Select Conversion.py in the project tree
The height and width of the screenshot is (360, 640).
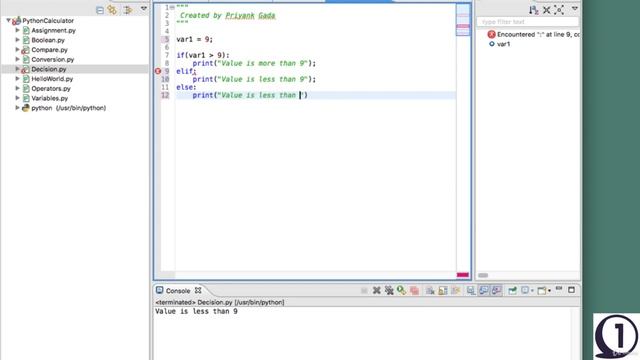click(53, 60)
